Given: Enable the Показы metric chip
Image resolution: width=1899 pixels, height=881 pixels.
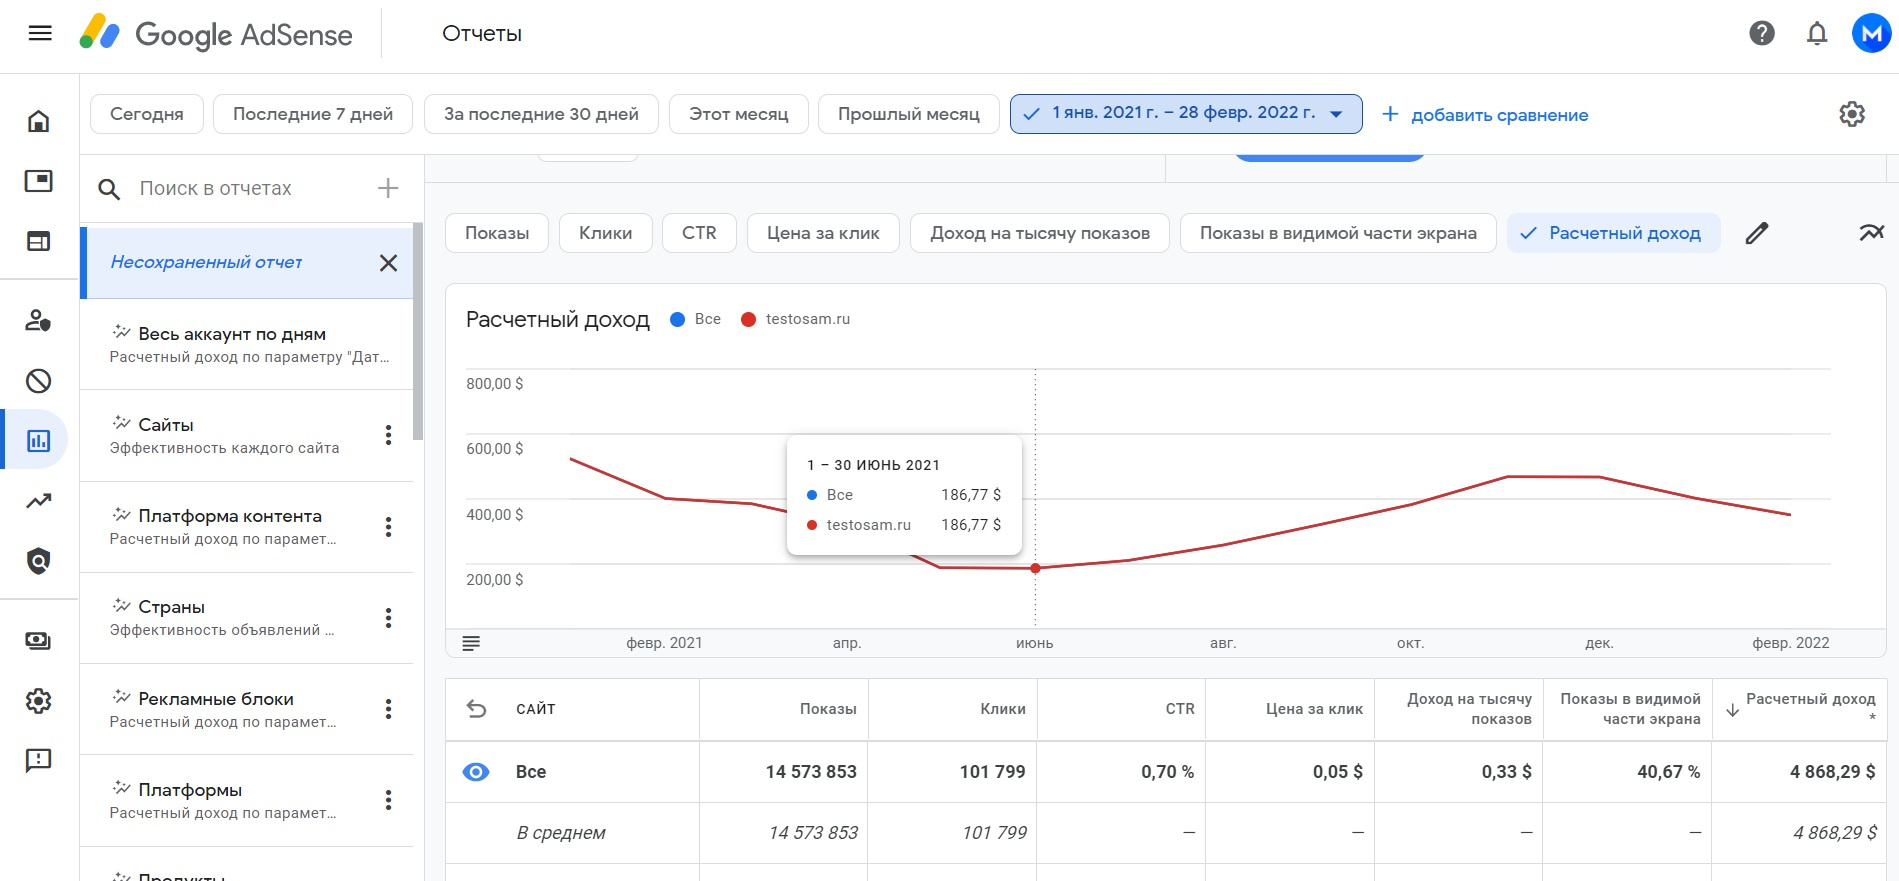Looking at the screenshot, I should tap(497, 233).
